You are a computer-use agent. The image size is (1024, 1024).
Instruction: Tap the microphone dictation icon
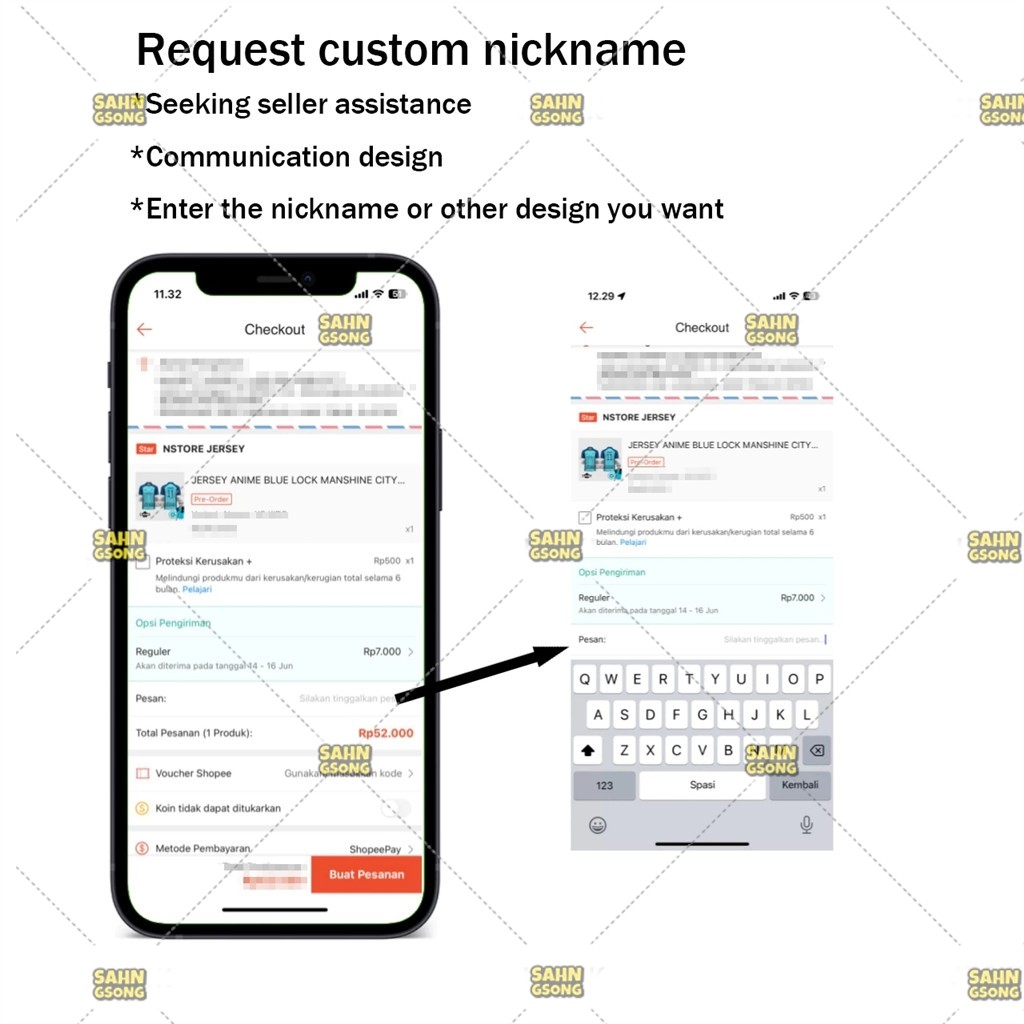click(x=806, y=825)
